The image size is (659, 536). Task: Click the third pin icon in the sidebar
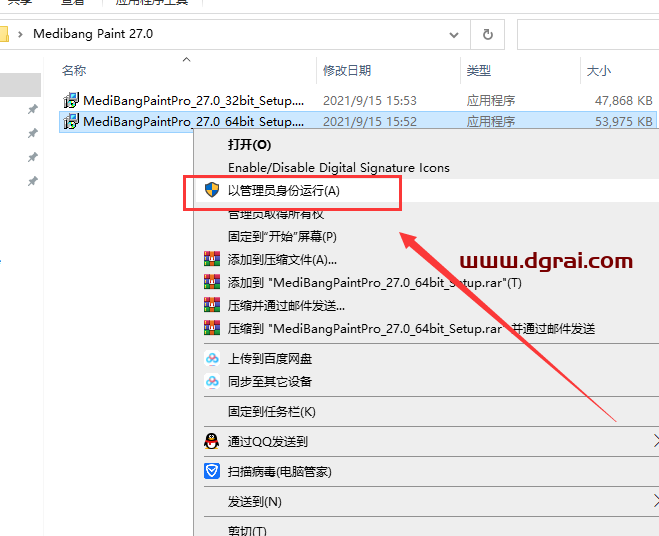pyautogui.click(x=32, y=157)
